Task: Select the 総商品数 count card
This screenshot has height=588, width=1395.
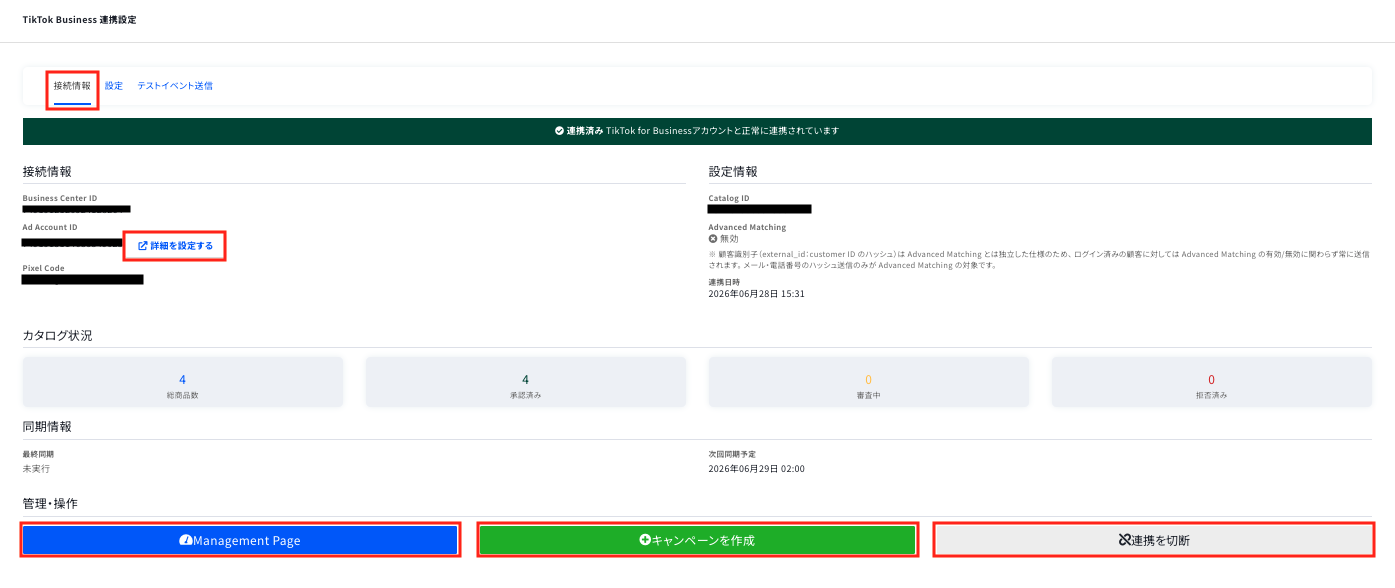Action: click(x=183, y=382)
